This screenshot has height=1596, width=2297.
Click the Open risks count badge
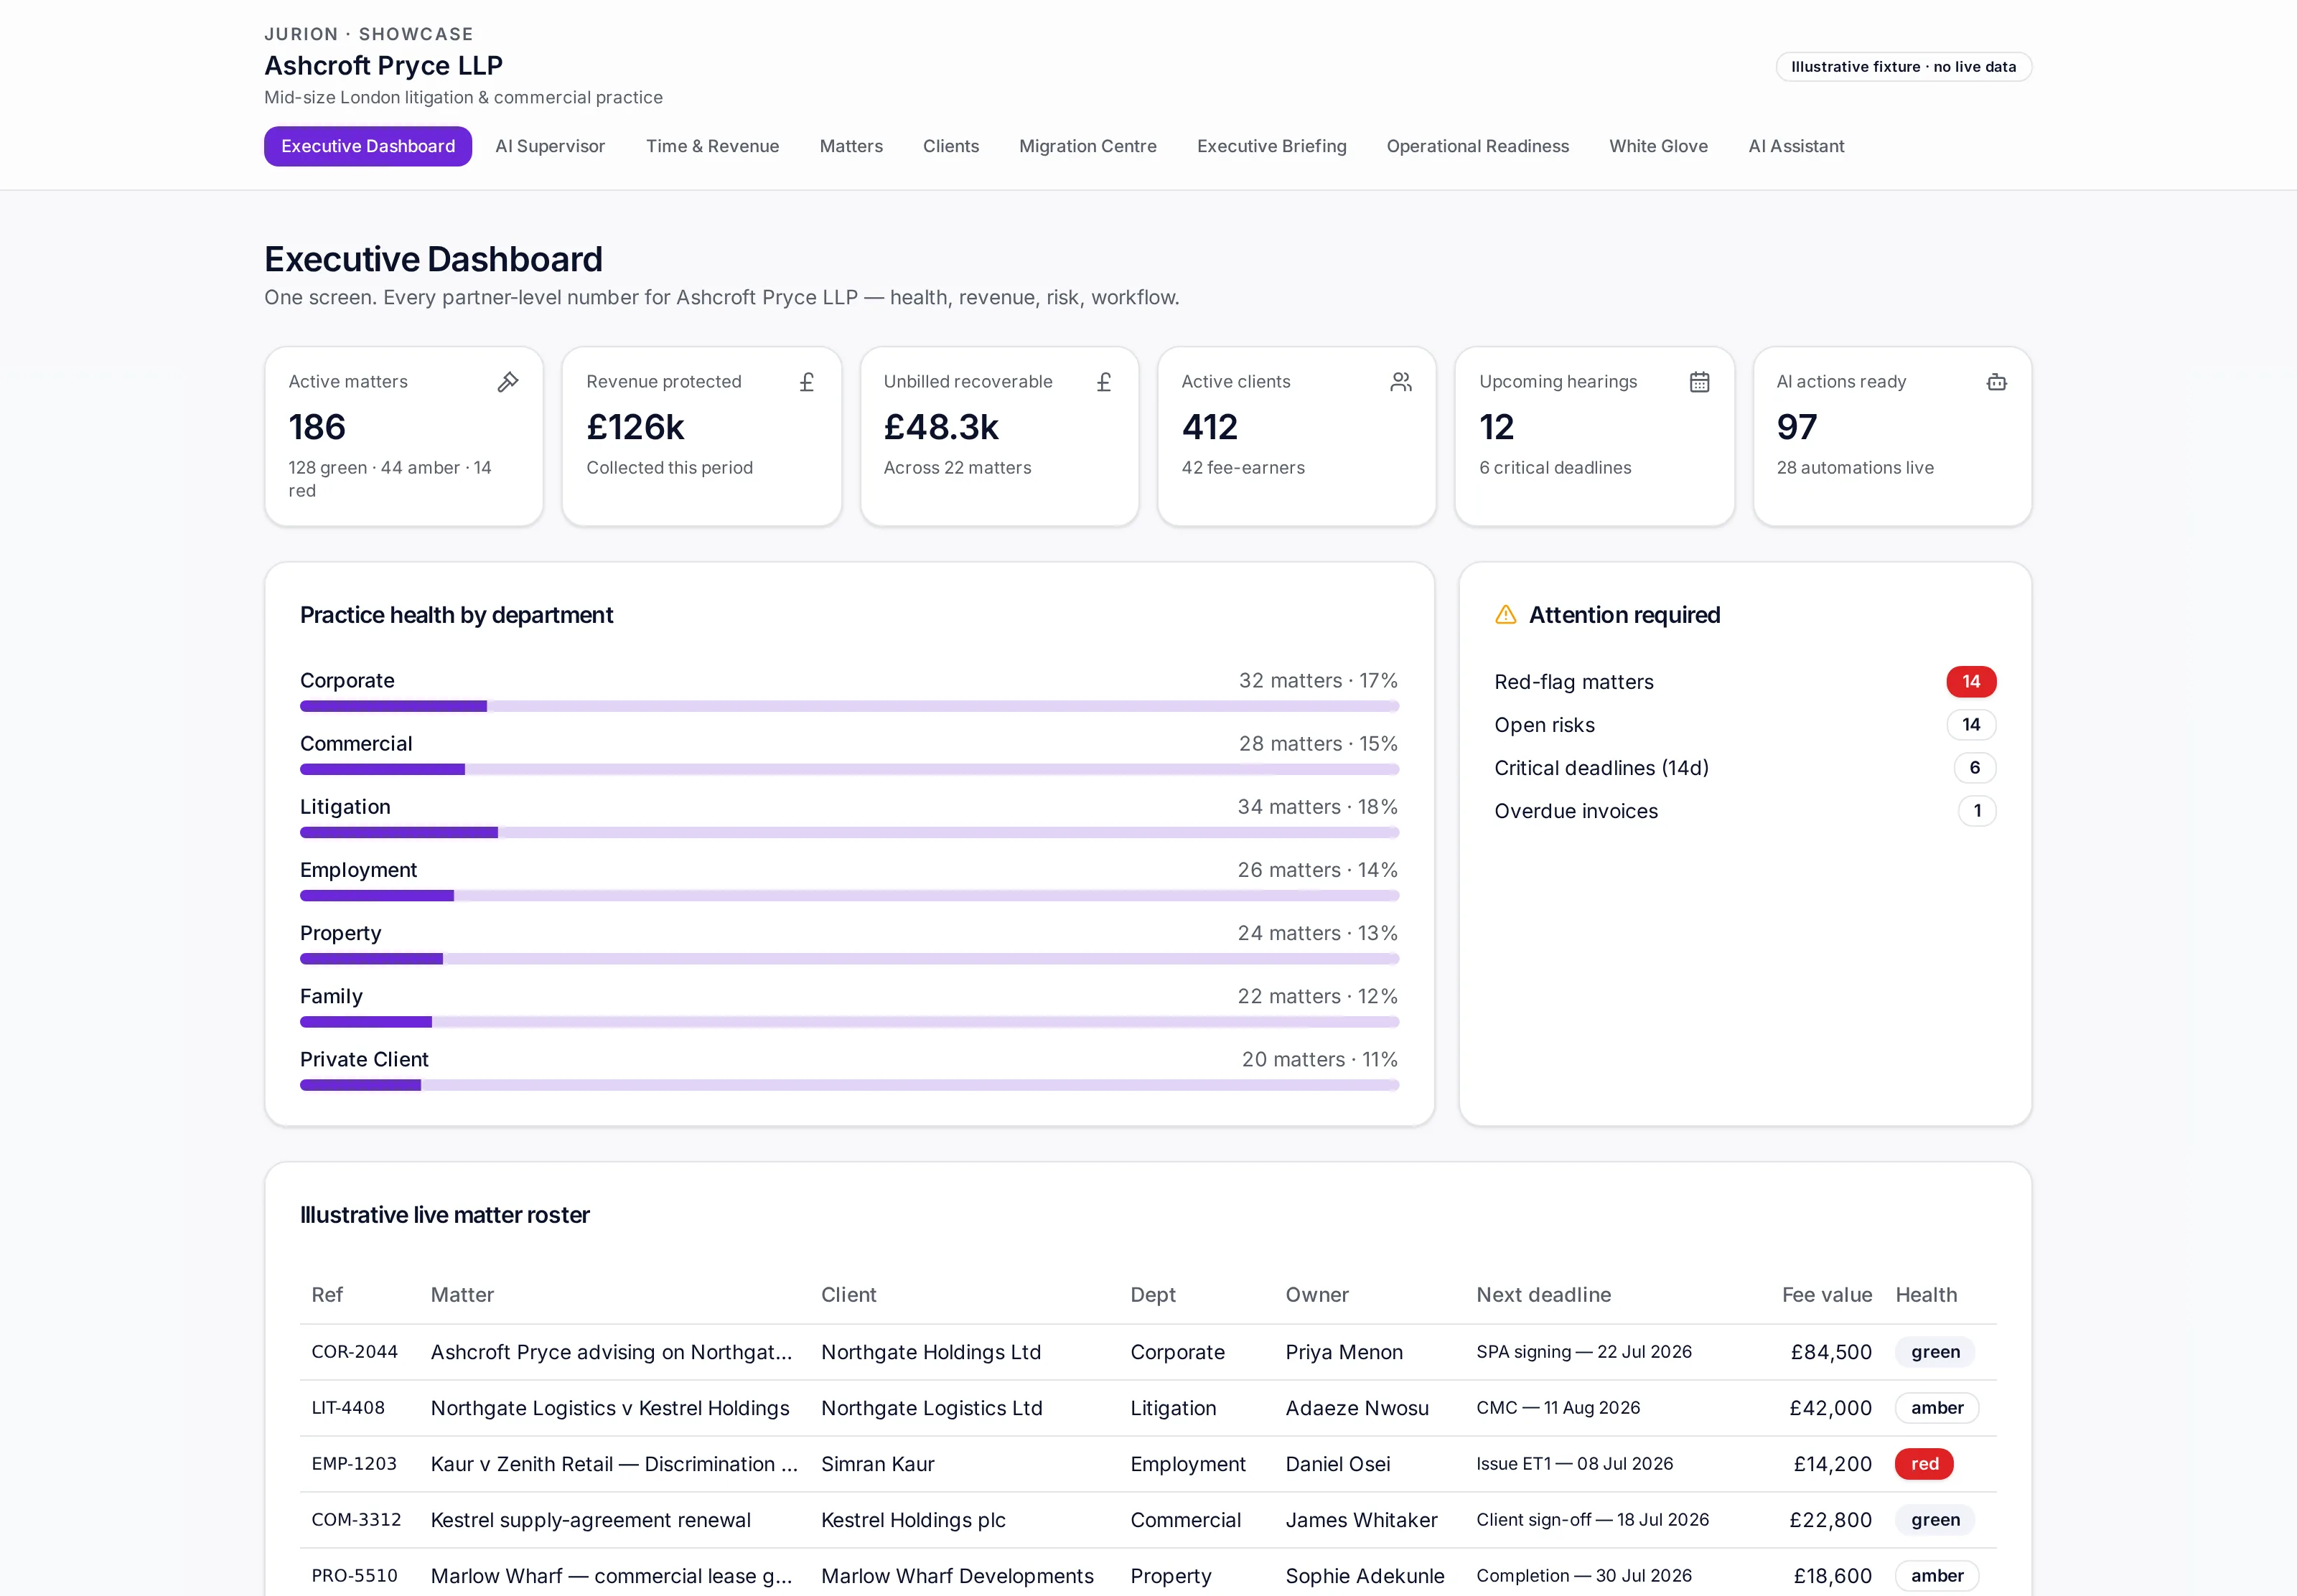[x=1971, y=725]
